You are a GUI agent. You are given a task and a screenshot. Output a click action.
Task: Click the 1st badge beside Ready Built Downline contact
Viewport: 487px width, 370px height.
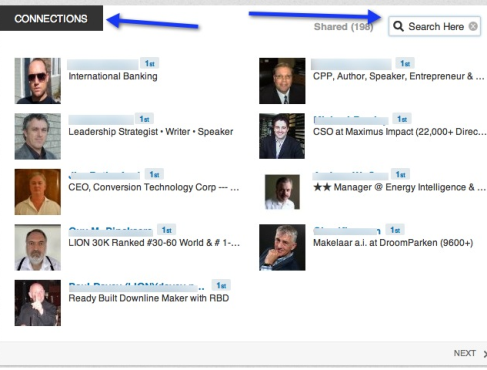pos(221,285)
